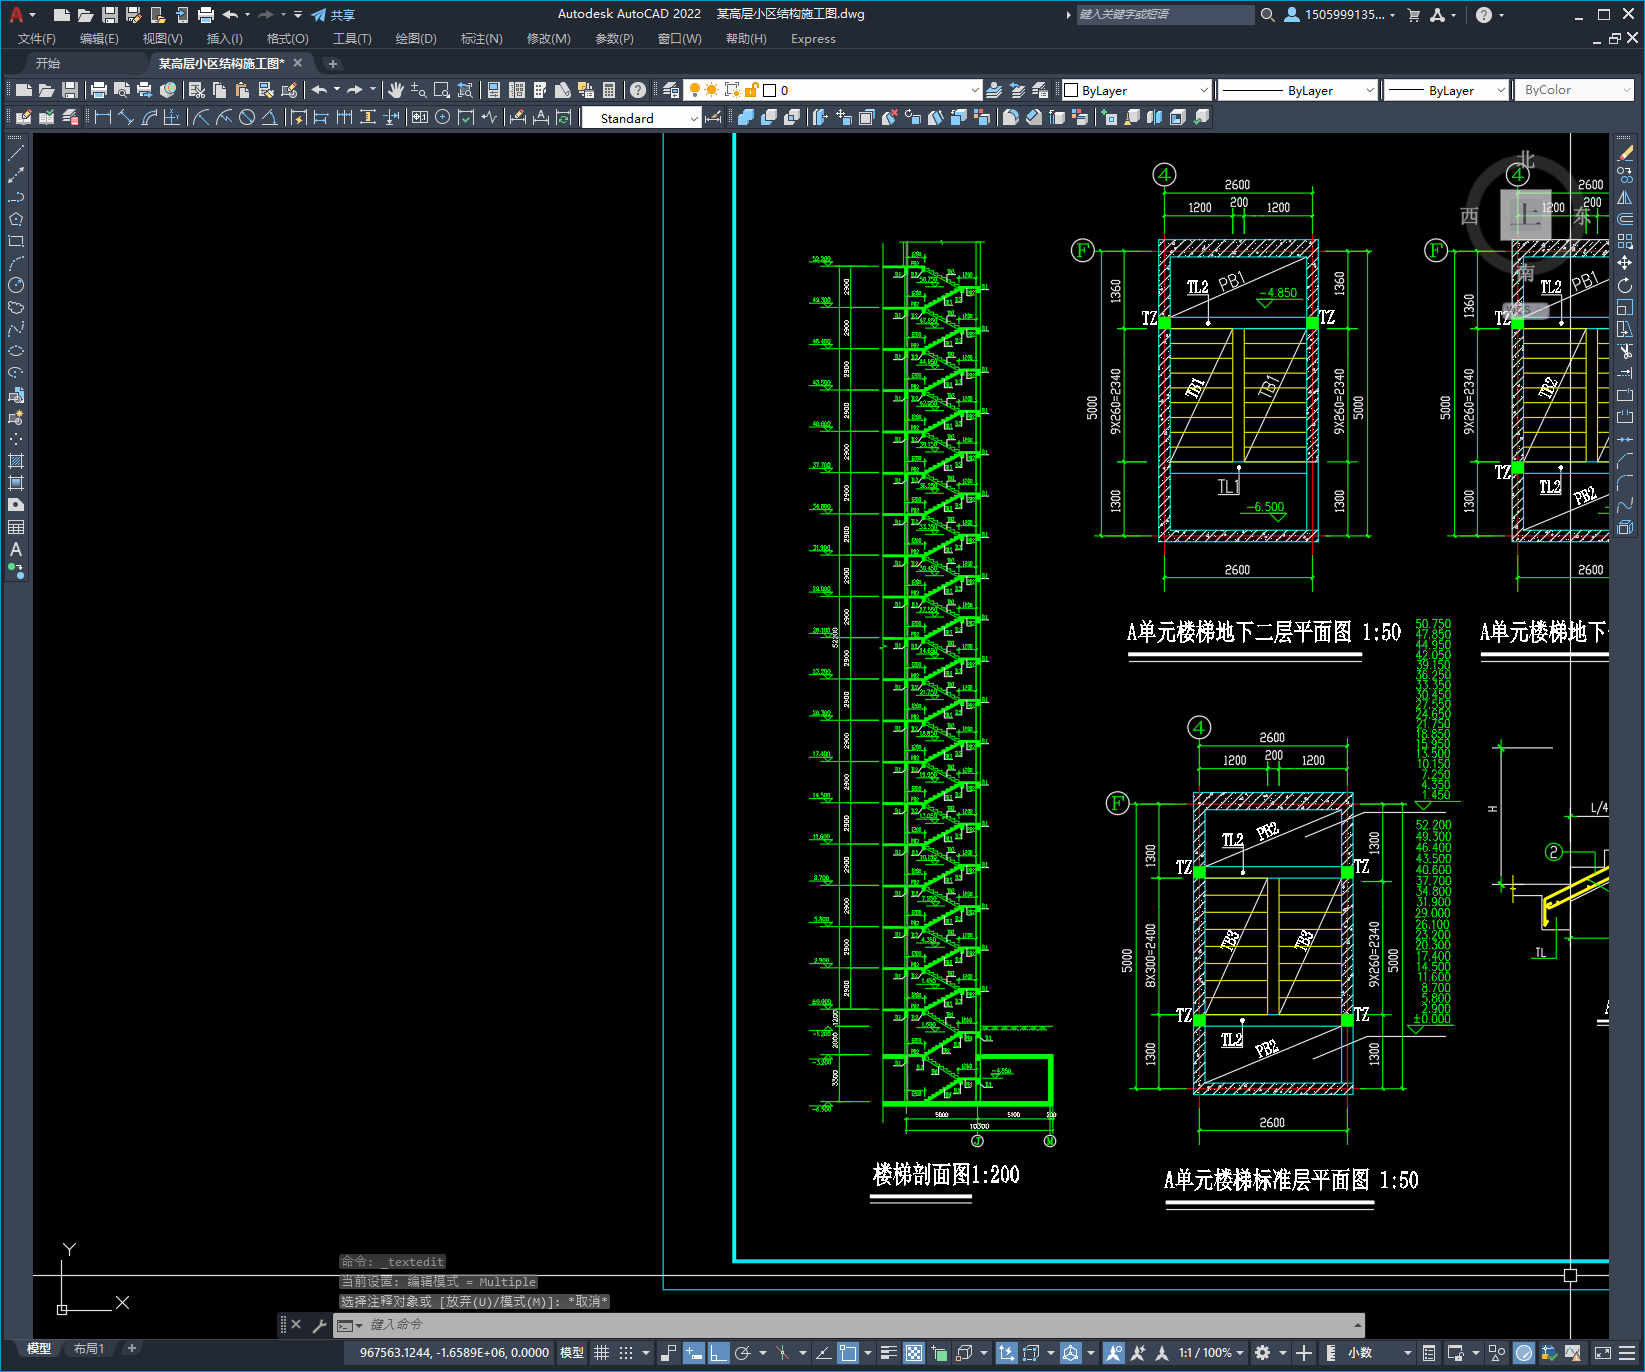
Task: Open the AutoCAD application menu logo
Action: [x=16, y=14]
